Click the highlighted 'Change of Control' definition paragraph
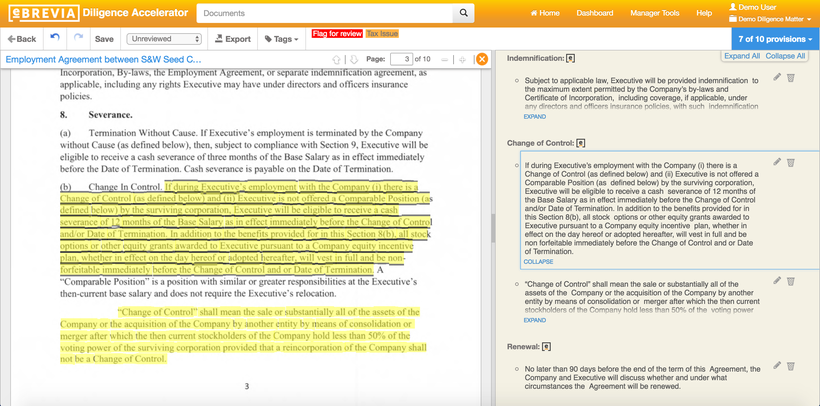820x406 pixels. pos(243,335)
